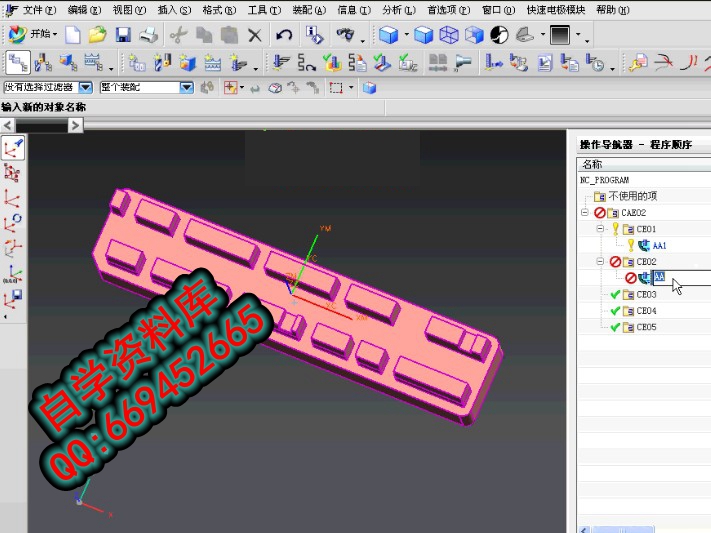Viewport: 711px width, 533px height.
Task: Collapse the CE01 tree node
Action: click(x=602, y=229)
